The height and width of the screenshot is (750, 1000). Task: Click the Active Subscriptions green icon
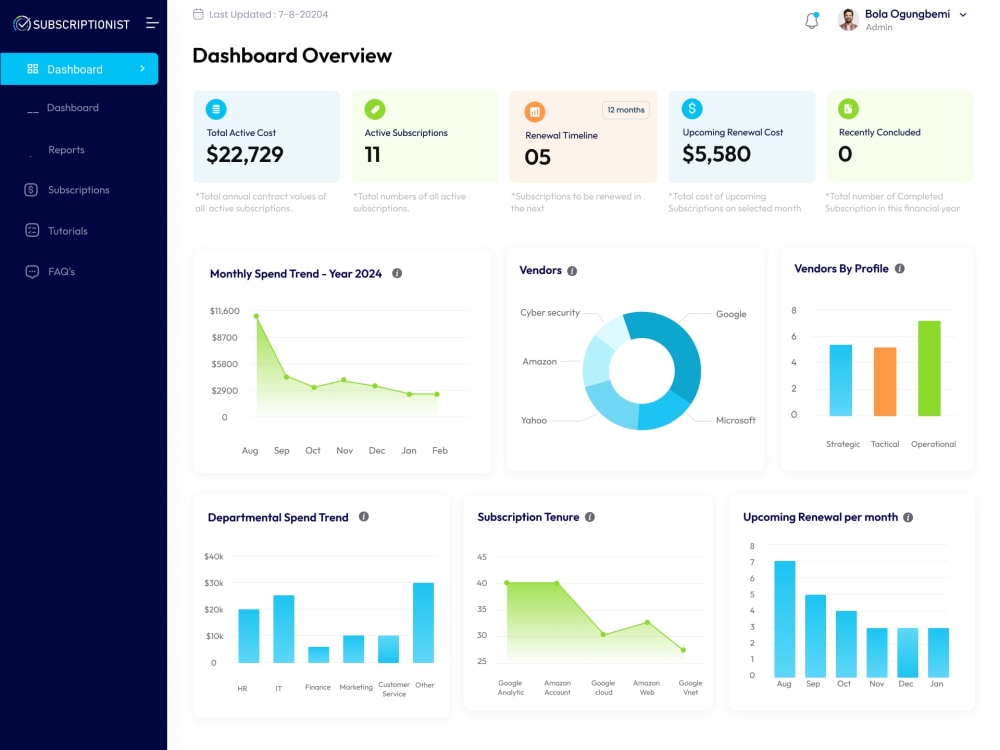(375, 109)
